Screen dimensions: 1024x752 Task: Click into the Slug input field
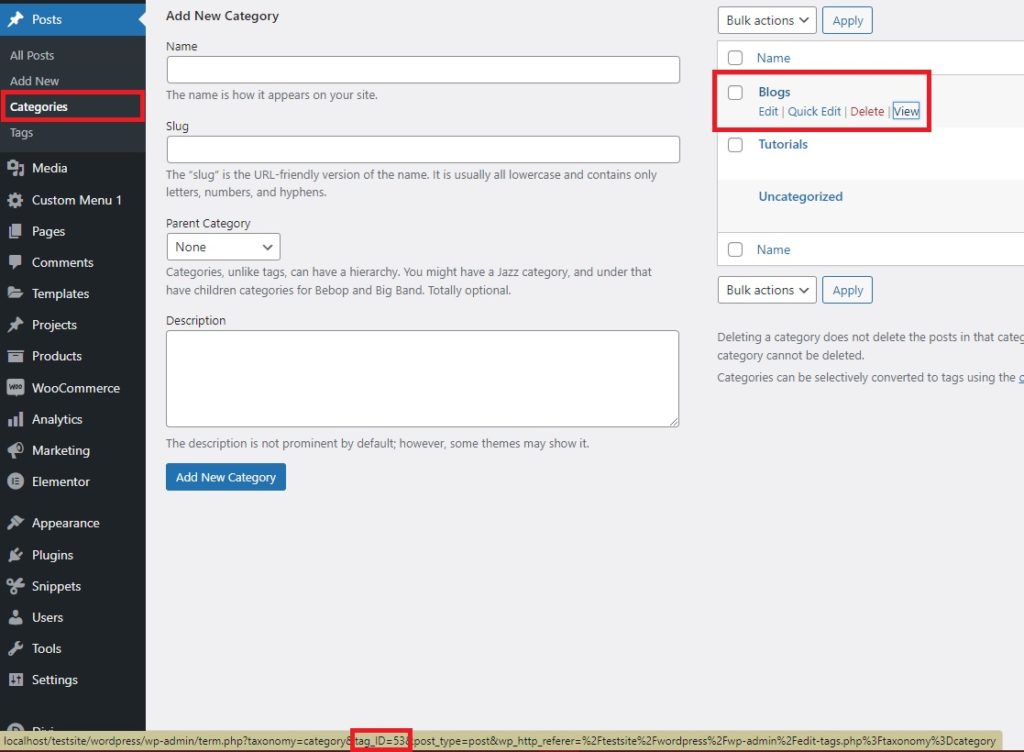pyautogui.click(x=423, y=149)
